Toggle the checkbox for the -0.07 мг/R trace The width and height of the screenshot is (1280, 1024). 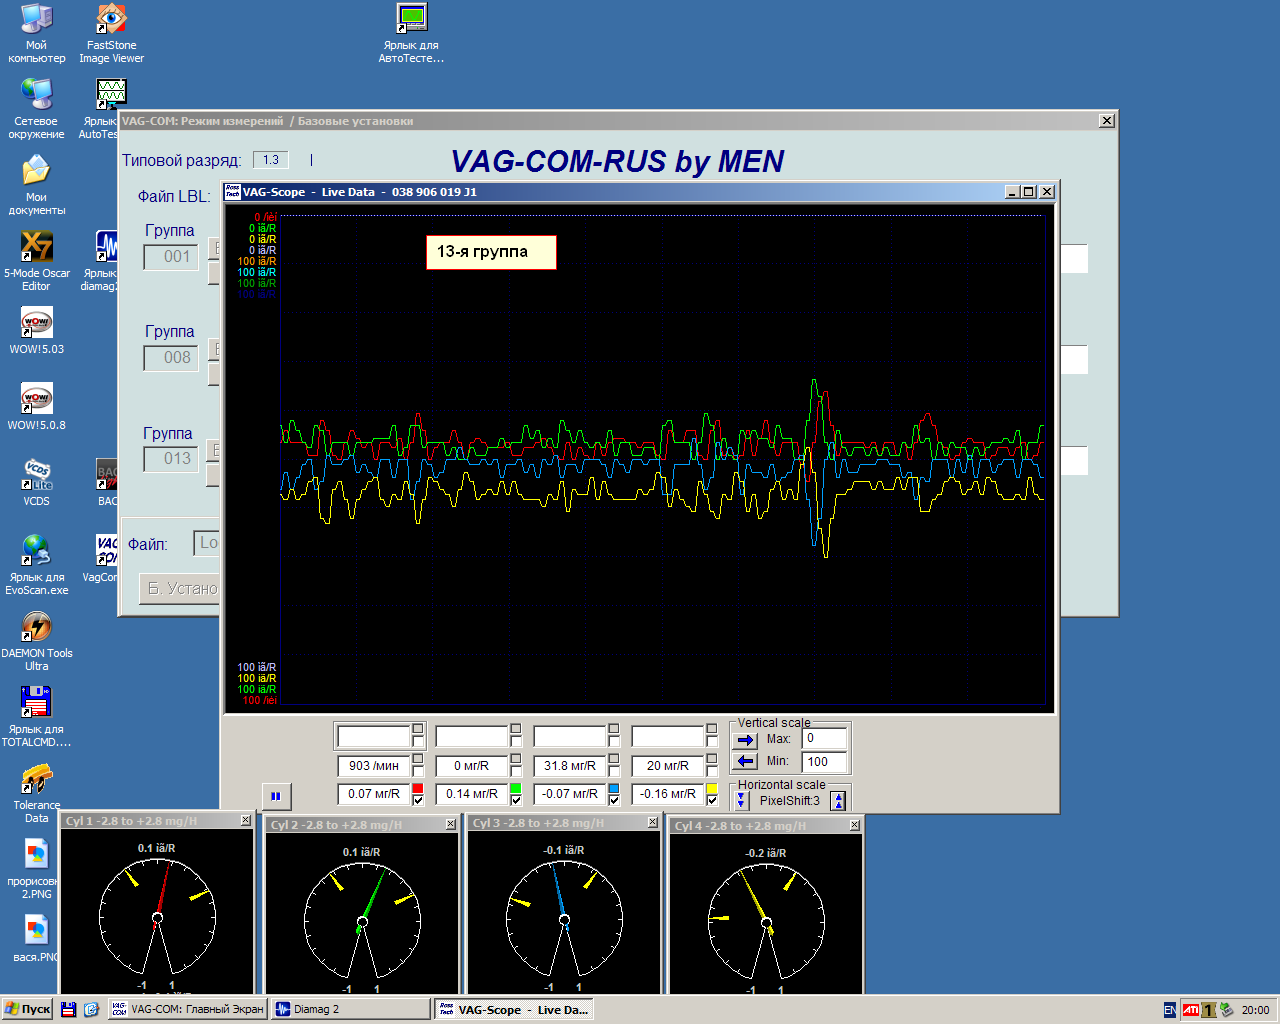pyautogui.click(x=614, y=801)
